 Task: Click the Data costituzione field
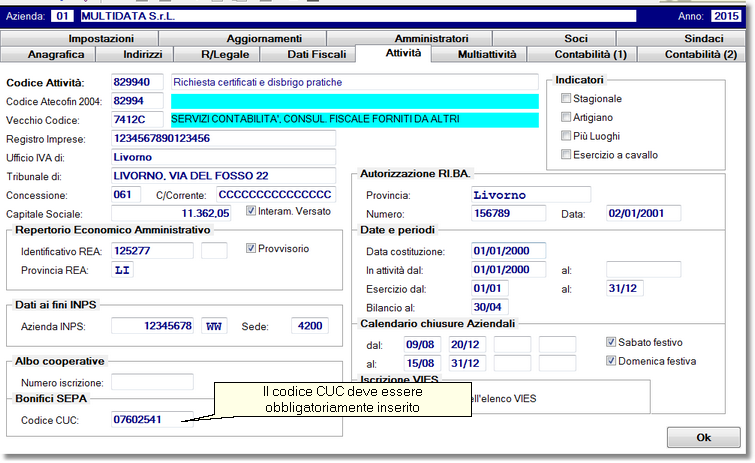coord(508,251)
